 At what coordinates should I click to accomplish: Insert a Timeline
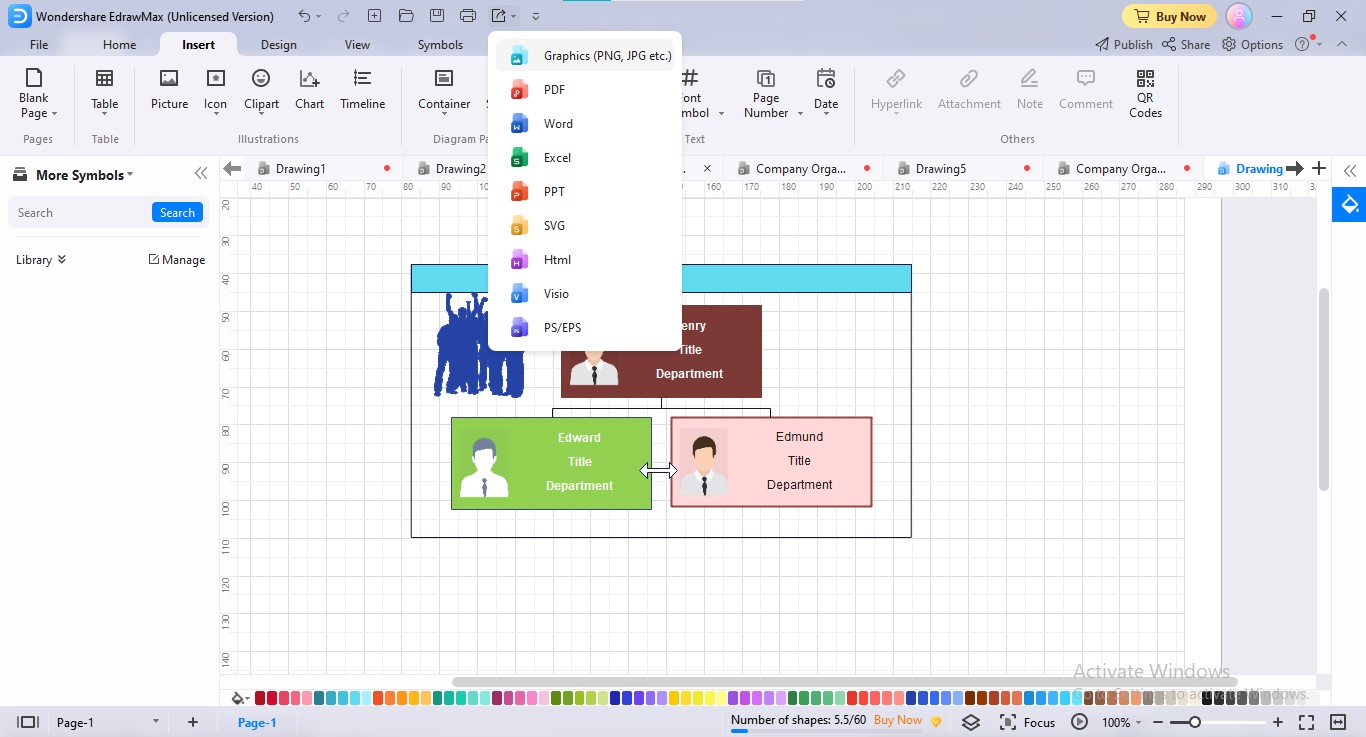click(x=362, y=90)
